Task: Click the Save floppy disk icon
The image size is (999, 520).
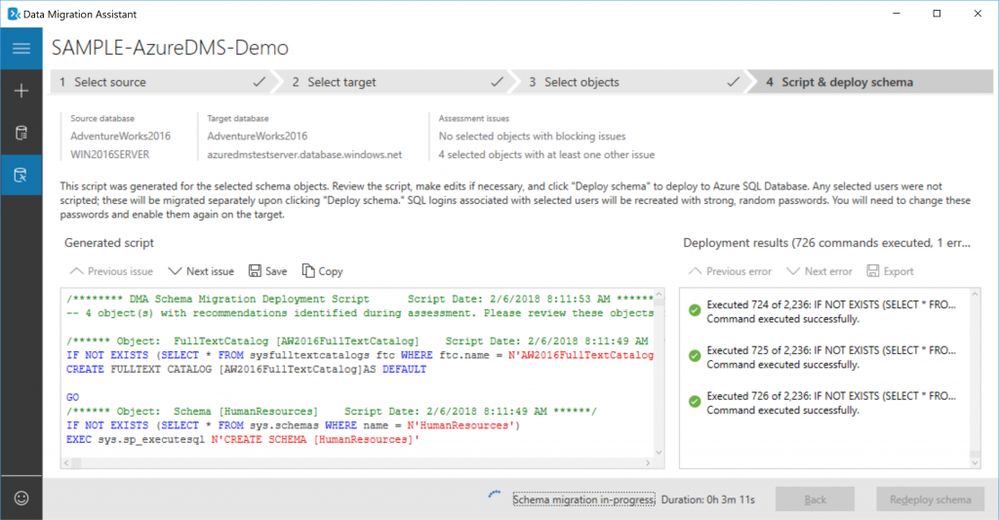Action: (x=255, y=271)
